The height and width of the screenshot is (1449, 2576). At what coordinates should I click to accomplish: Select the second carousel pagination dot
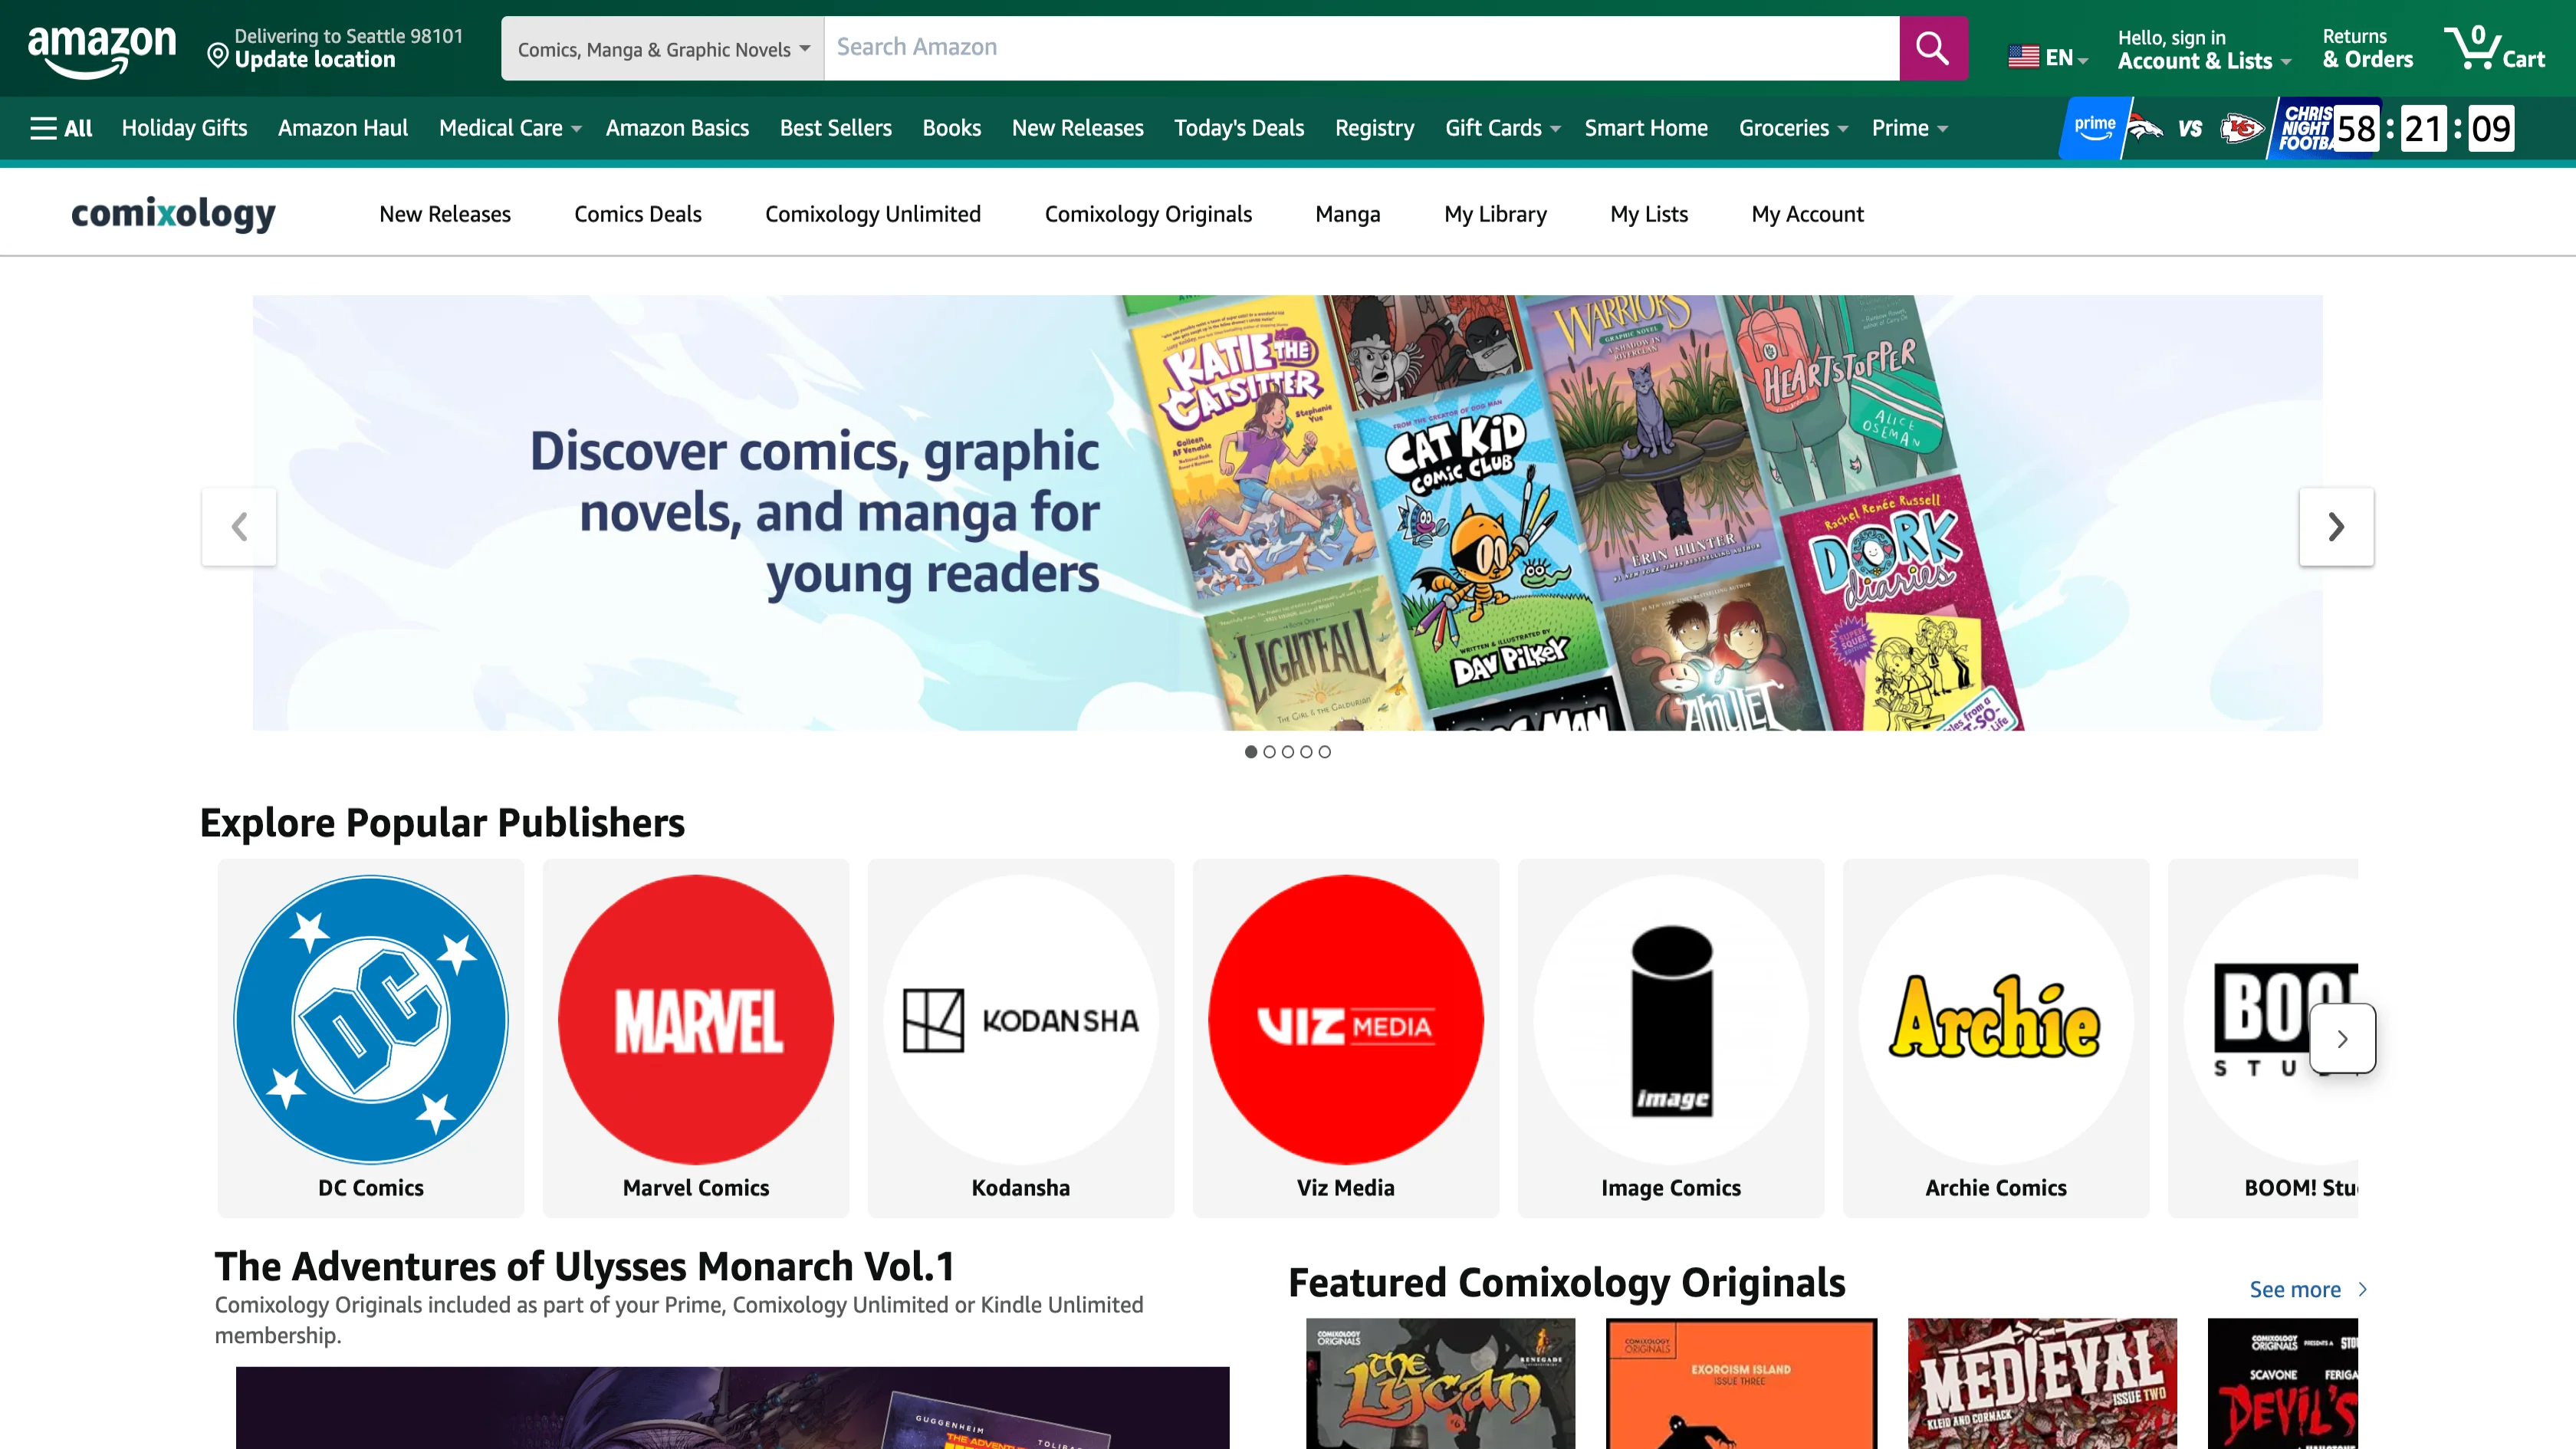click(x=1269, y=752)
